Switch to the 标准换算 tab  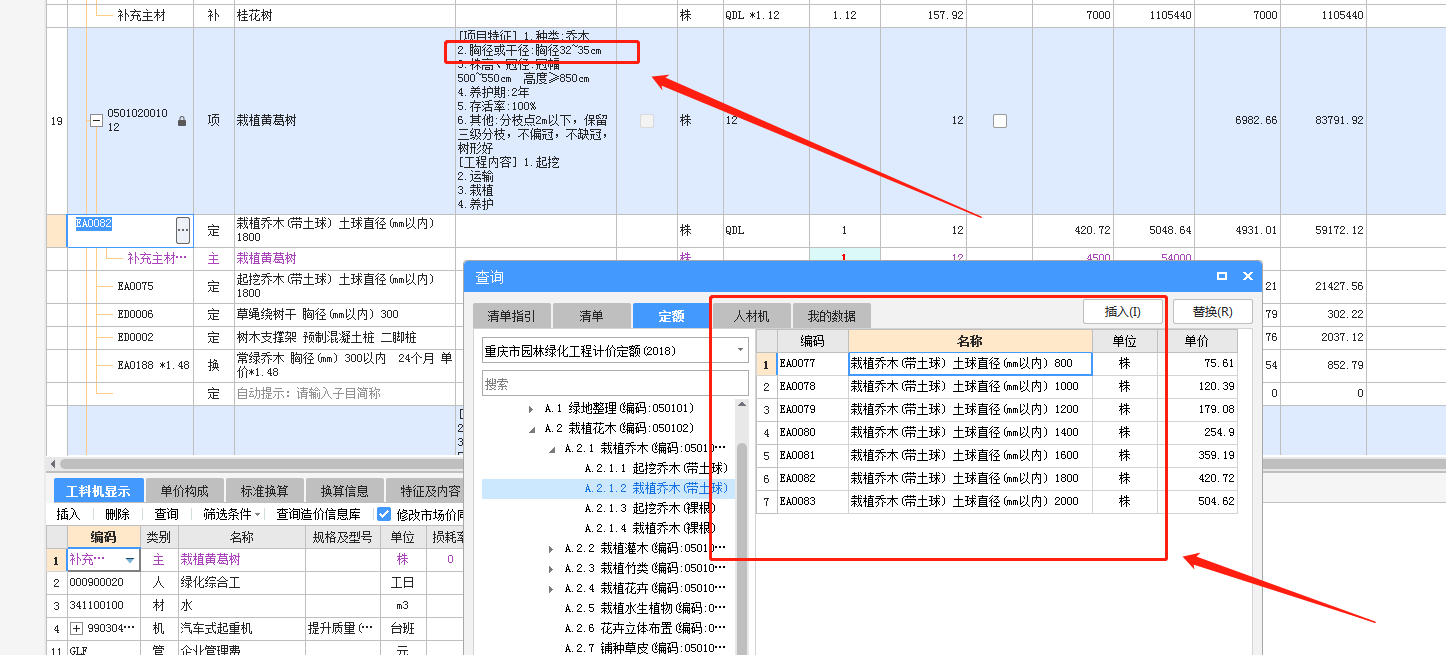[264, 491]
